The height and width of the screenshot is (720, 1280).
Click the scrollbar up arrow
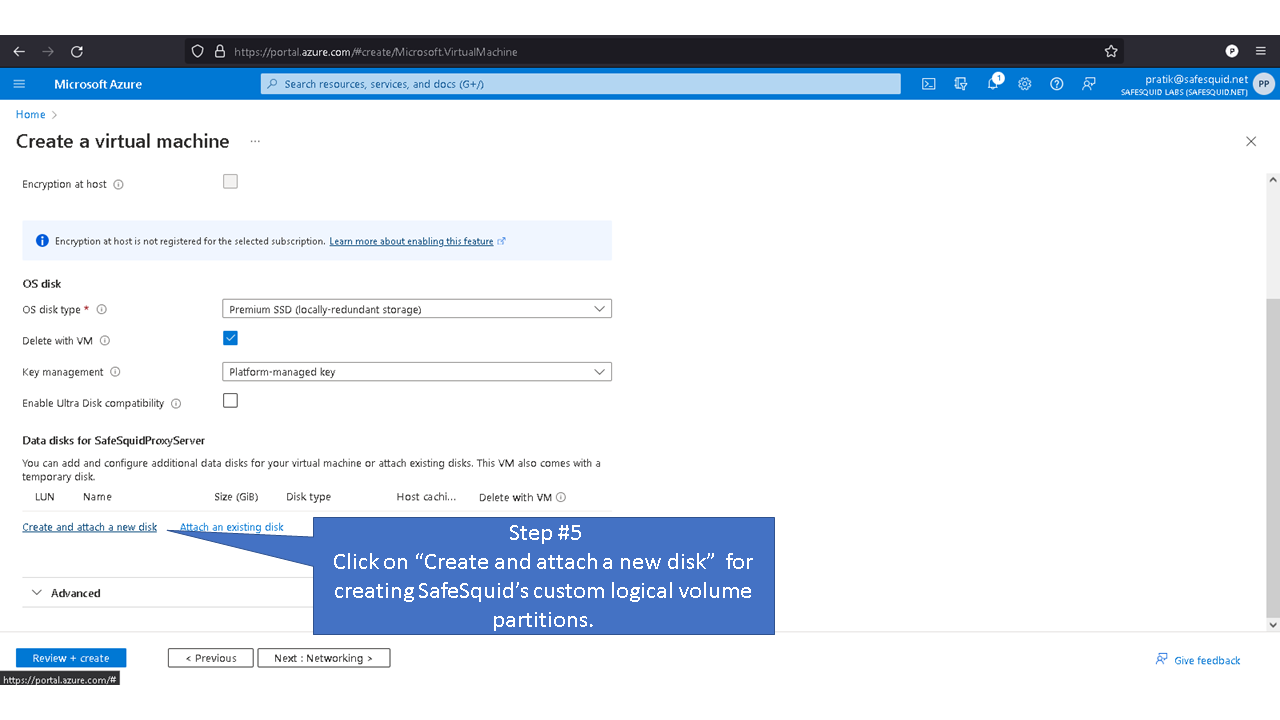tap(1273, 180)
